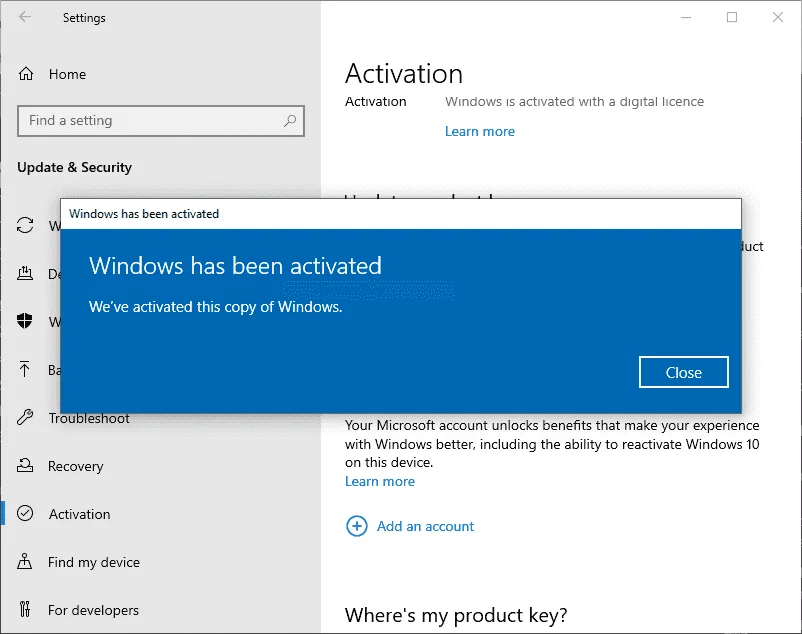
Task: Maximize the Settings window
Action: (x=732, y=17)
